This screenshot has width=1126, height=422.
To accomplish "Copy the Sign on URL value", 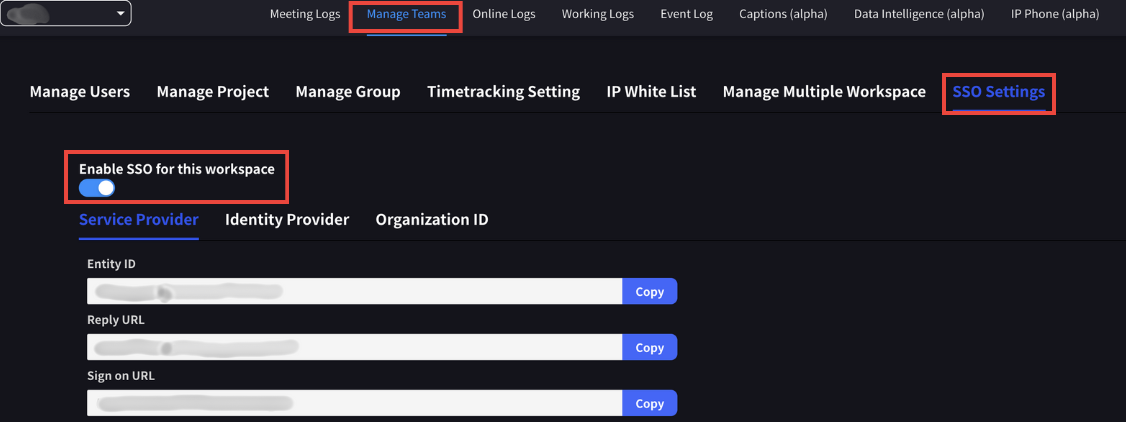I will pyautogui.click(x=649, y=403).
